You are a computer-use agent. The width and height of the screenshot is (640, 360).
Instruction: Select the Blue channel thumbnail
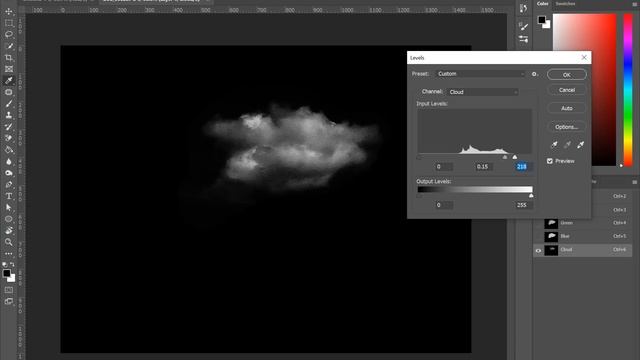(551, 236)
